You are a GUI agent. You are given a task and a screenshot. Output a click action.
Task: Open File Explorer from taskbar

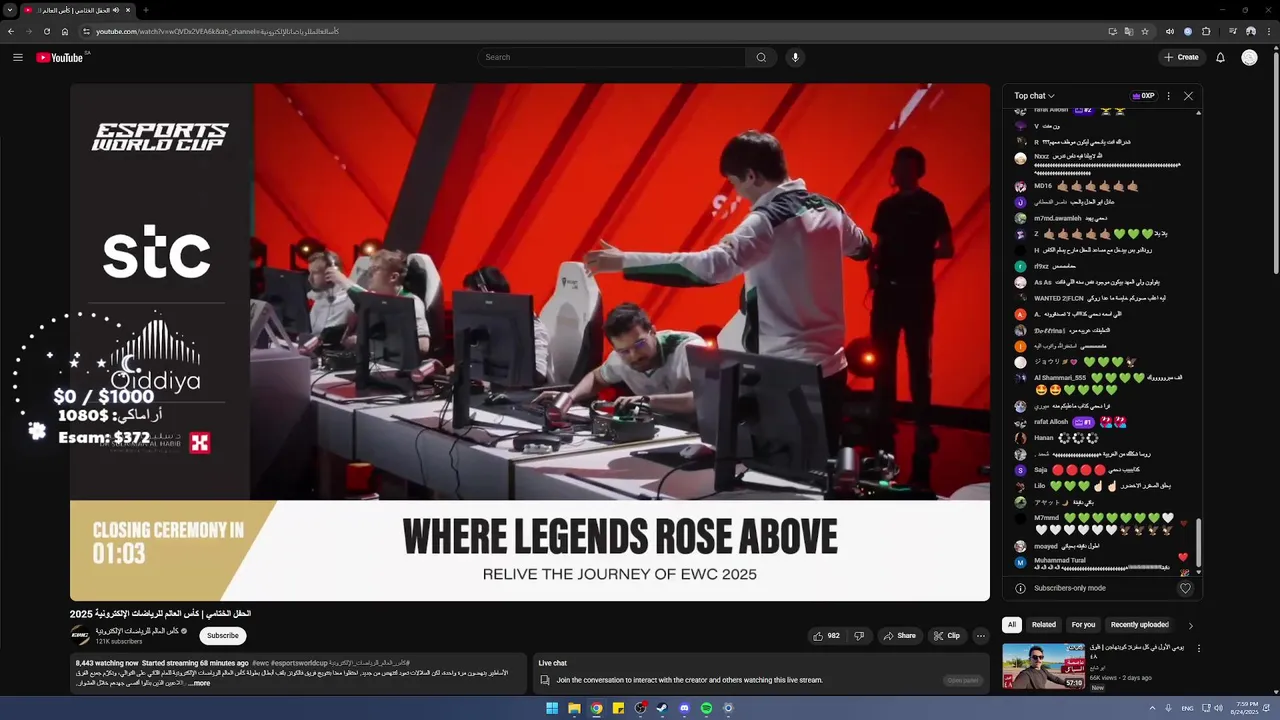coord(574,708)
